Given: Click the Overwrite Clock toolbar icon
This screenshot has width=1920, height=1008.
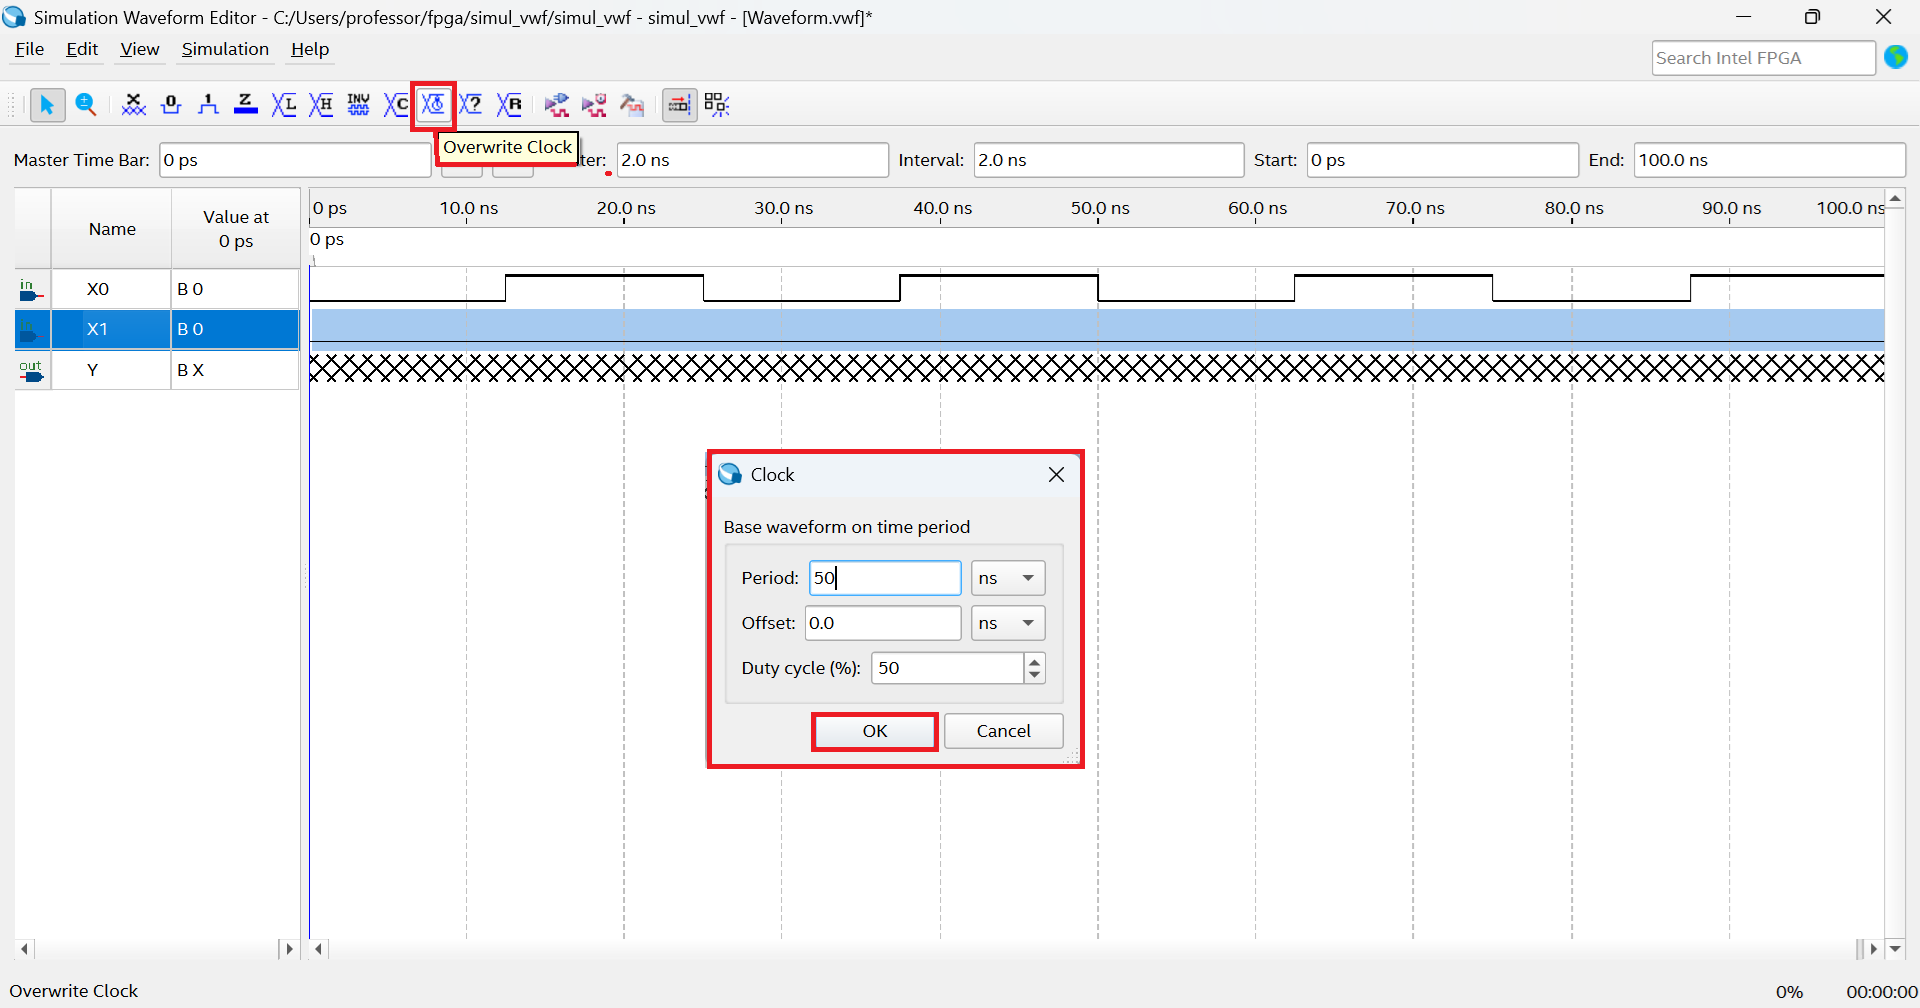Looking at the screenshot, I should click(433, 105).
